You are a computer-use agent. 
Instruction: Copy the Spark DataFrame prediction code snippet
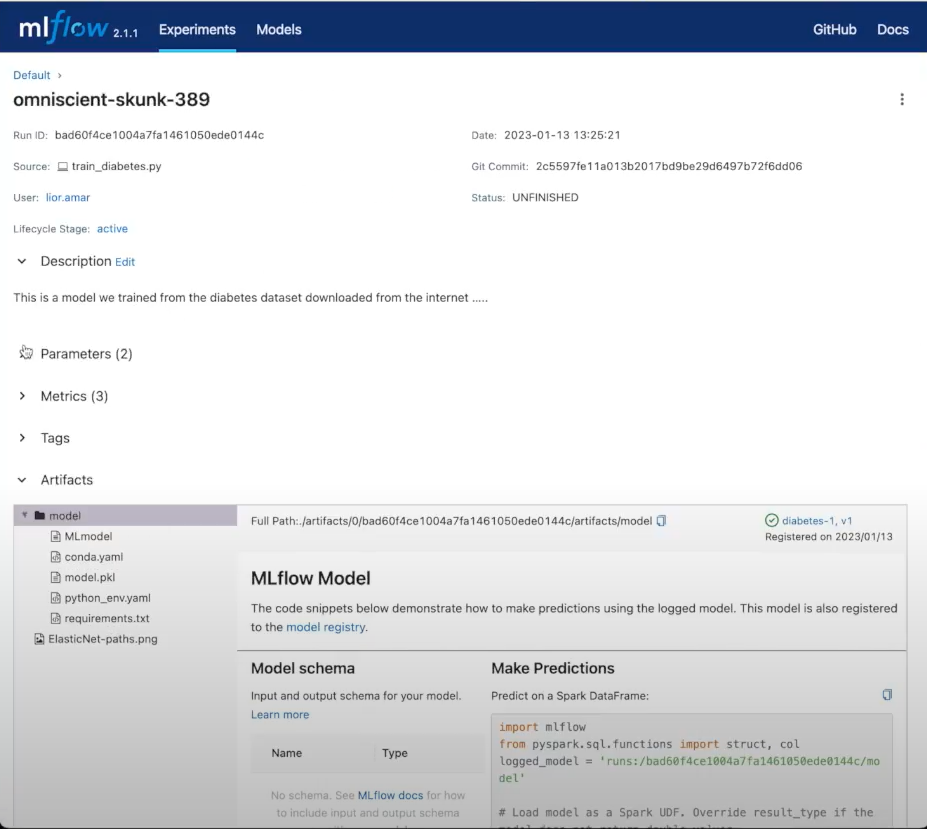886,694
